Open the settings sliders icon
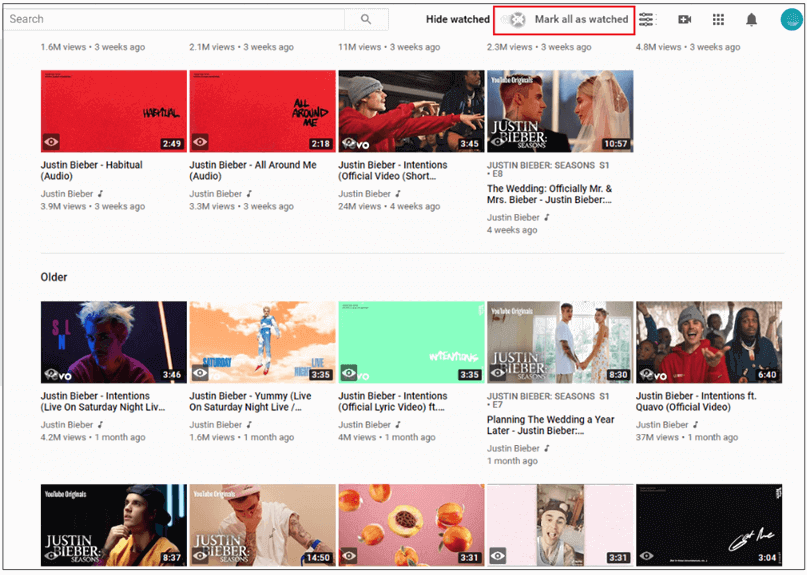The image size is (807, 575). (x=646, y=20)
